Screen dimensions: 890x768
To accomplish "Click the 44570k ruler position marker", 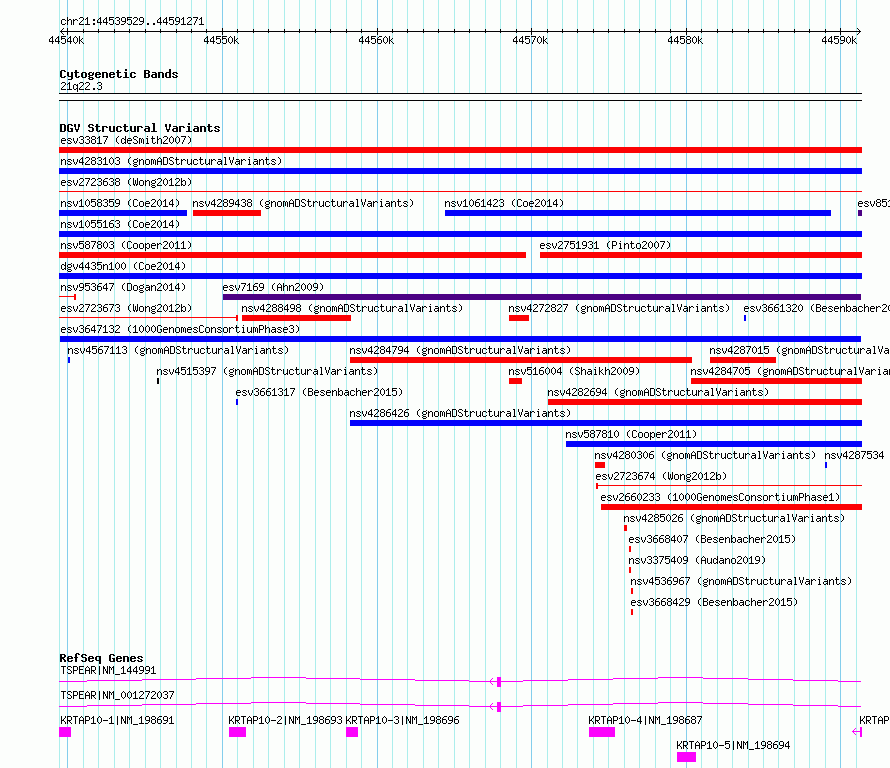I will 530,40.
